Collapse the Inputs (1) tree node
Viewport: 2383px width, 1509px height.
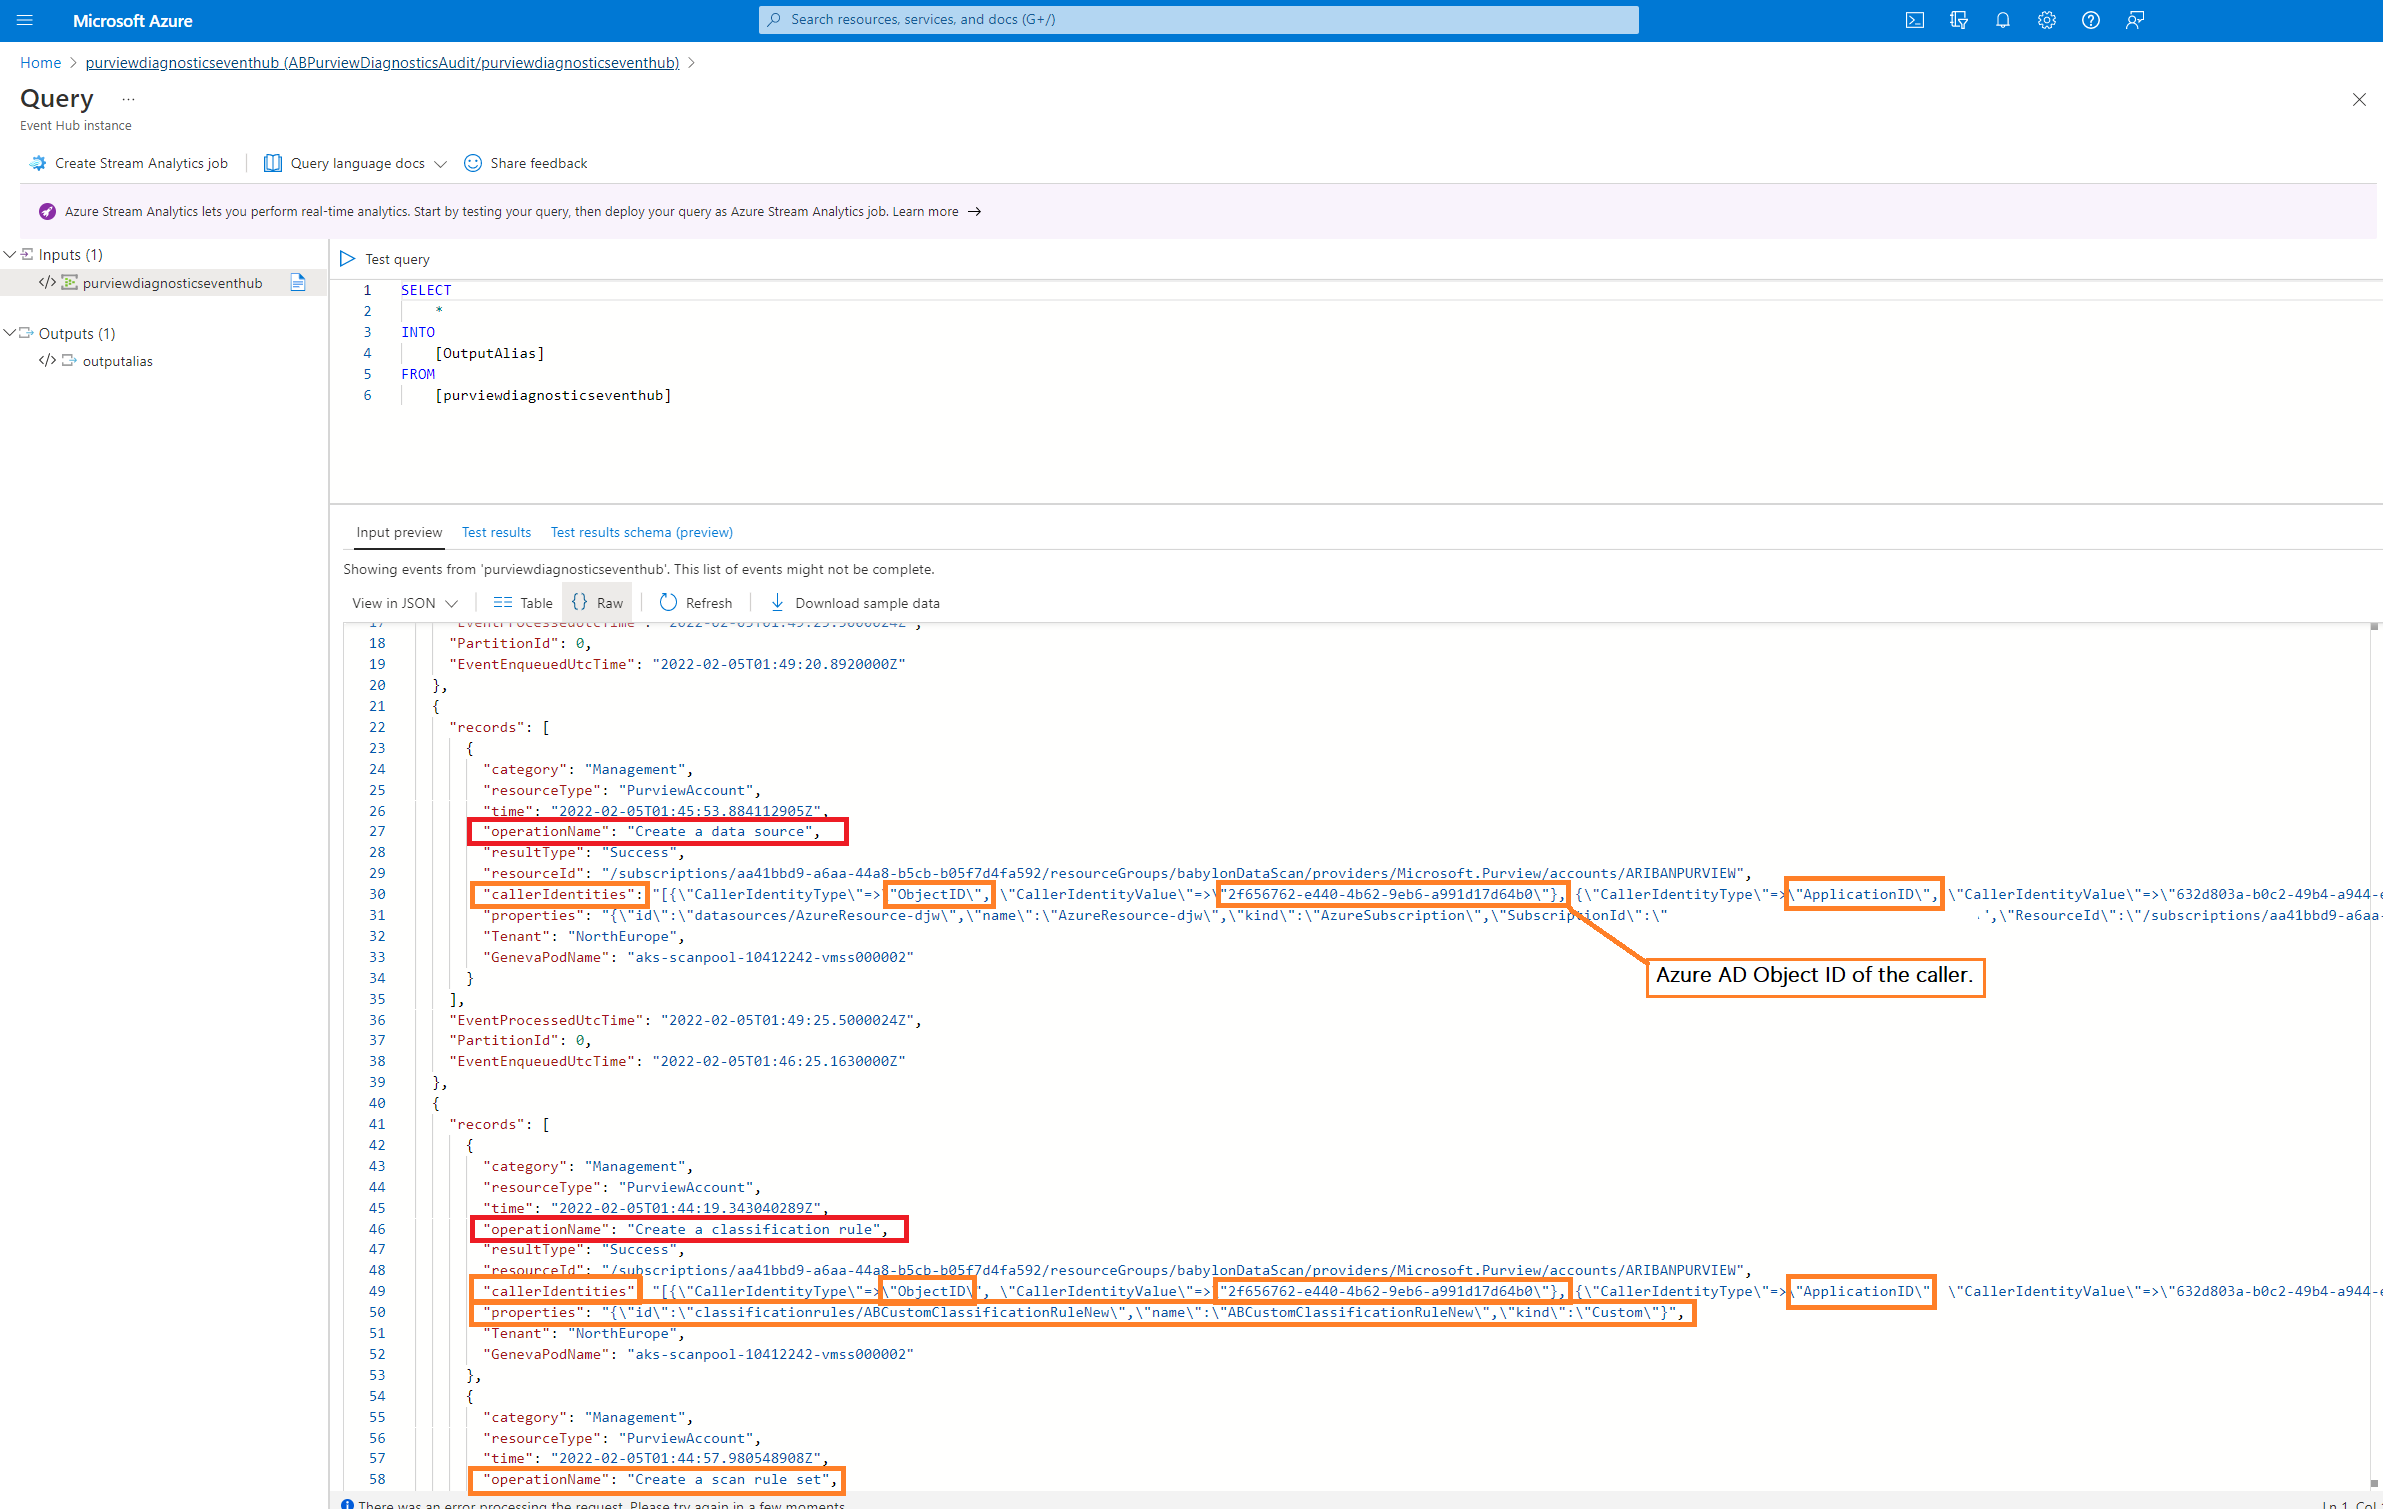(x=10, y=254)
